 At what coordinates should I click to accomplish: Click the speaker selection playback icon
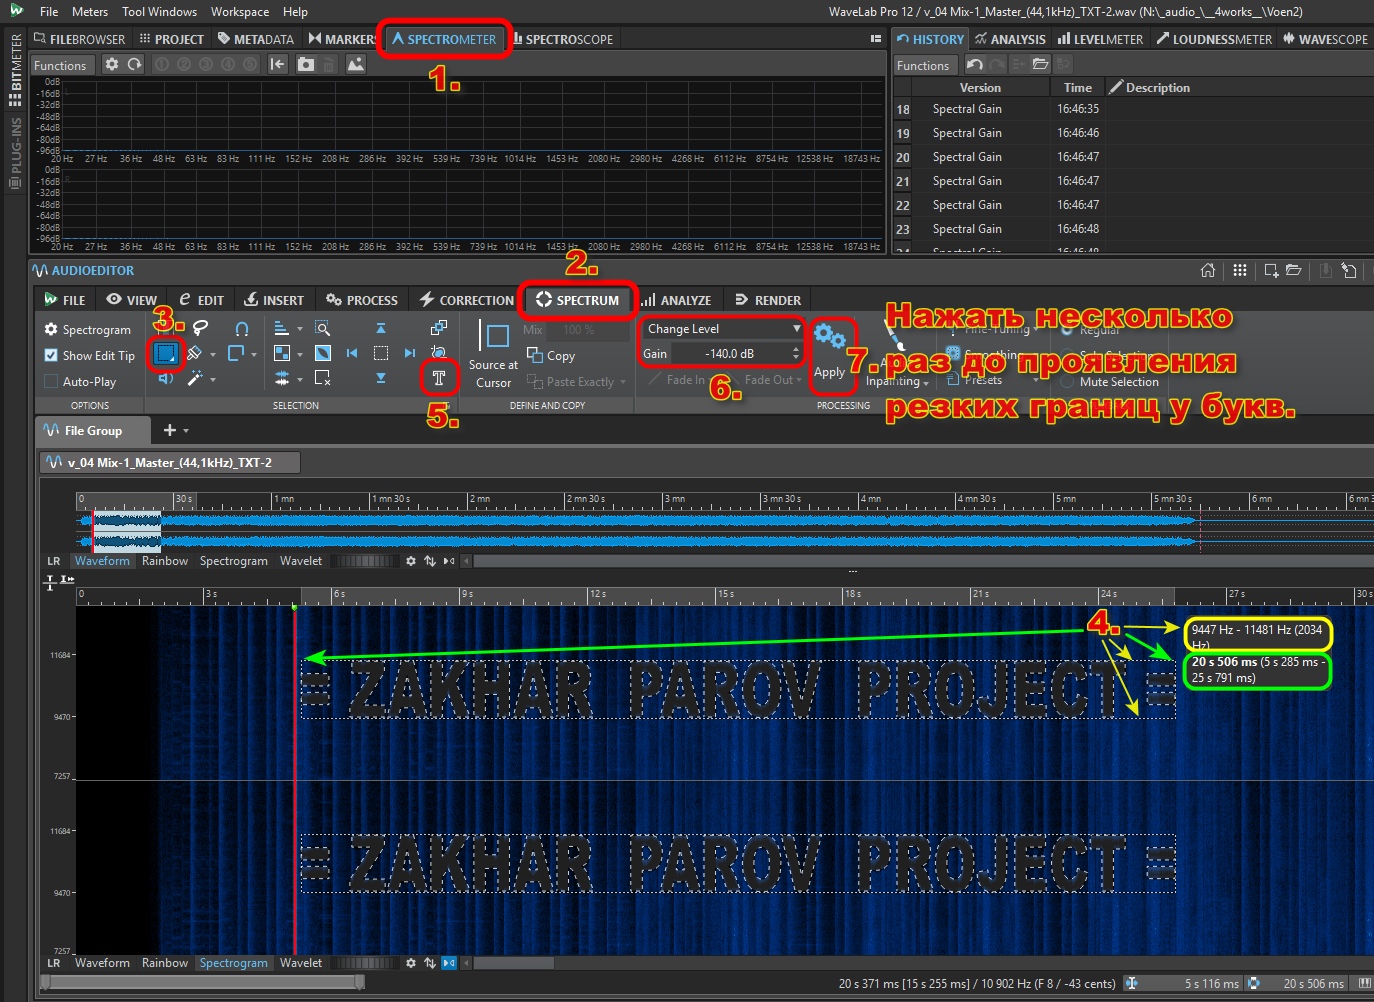tap(166, 378)
